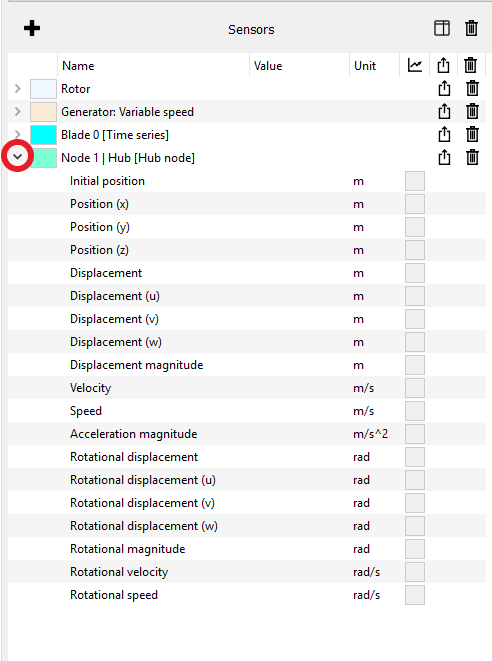Enable plotting for Position (x)

(x=415, y=204)
